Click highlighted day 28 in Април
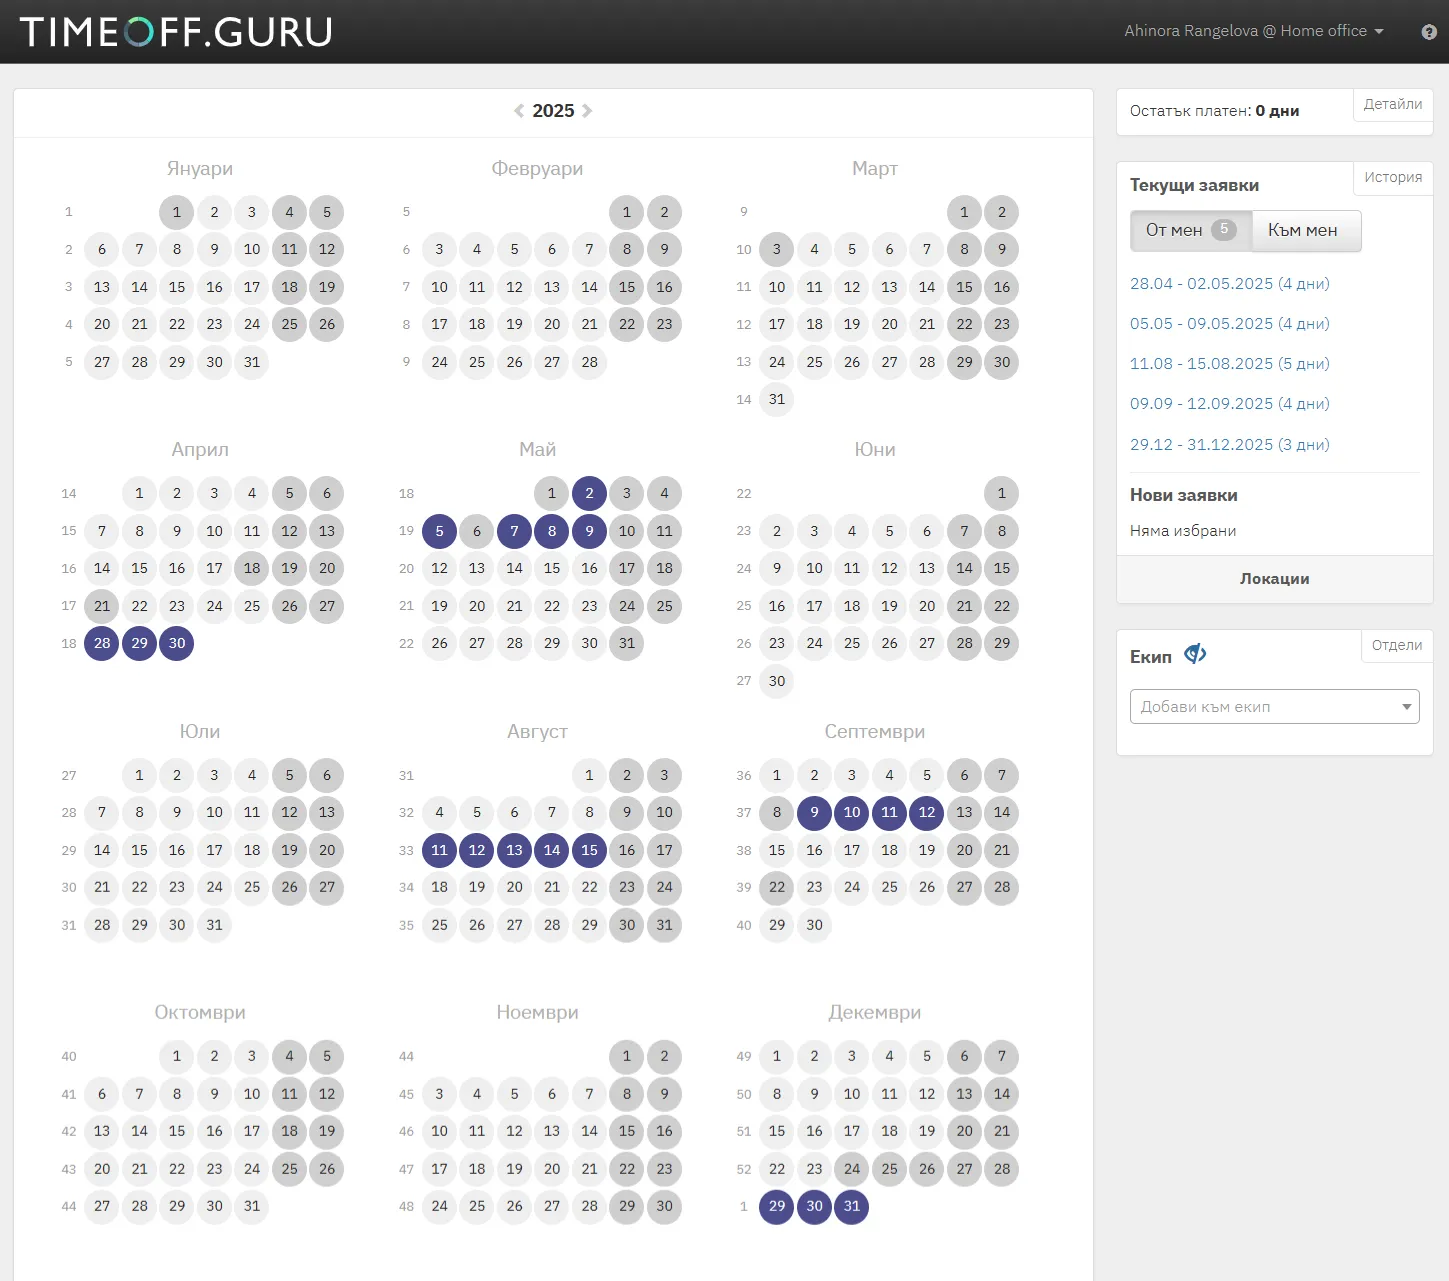The image size is (1449, 1281). [x=102, y=643]
